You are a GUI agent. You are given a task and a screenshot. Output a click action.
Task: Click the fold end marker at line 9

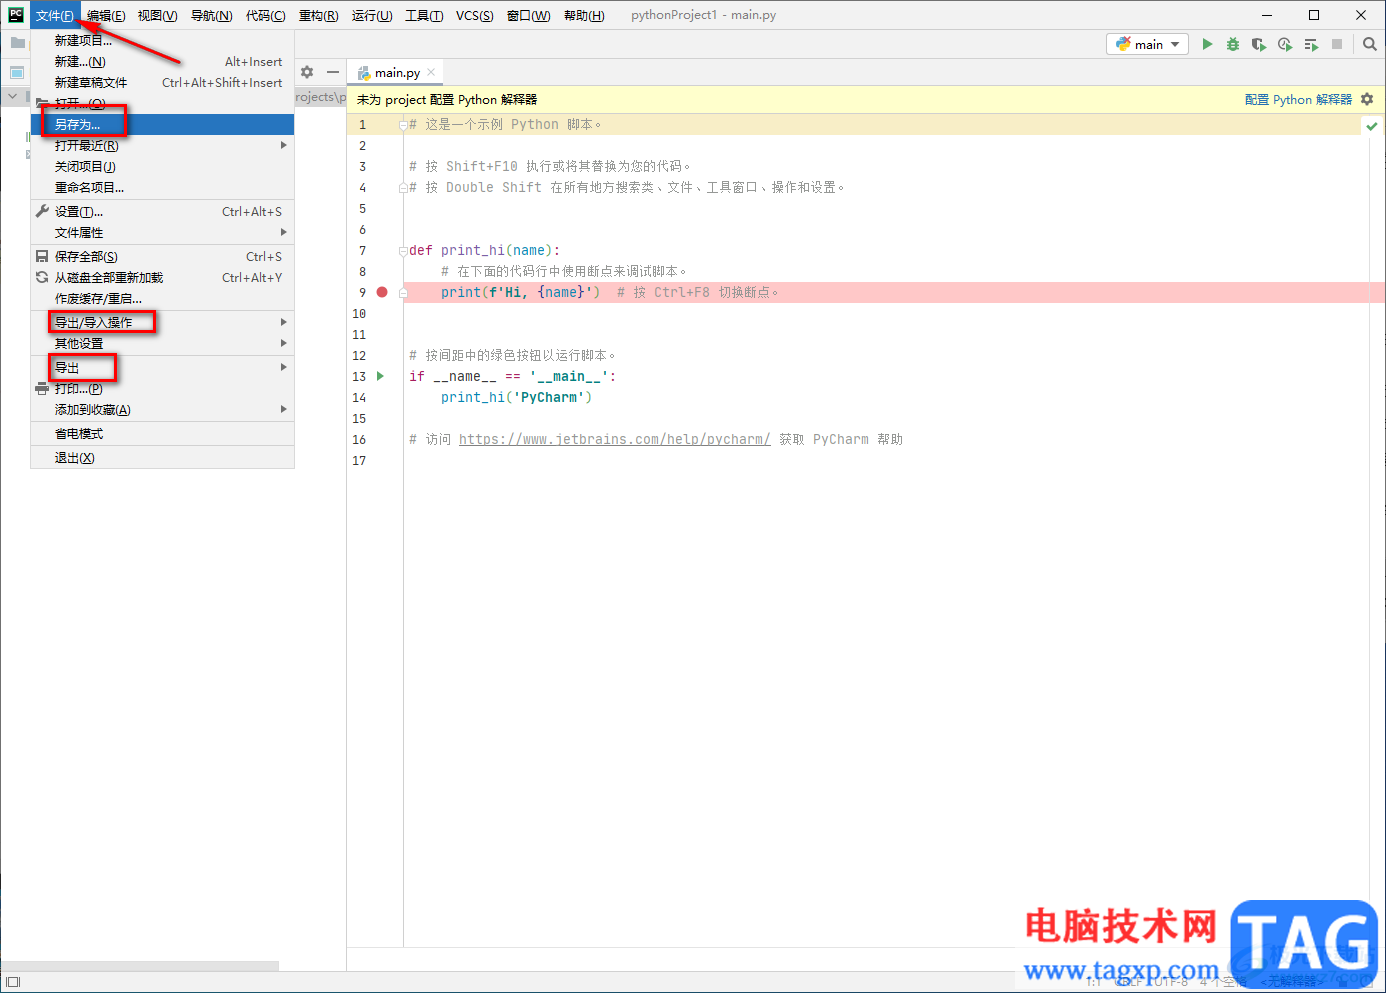point(403,293)
